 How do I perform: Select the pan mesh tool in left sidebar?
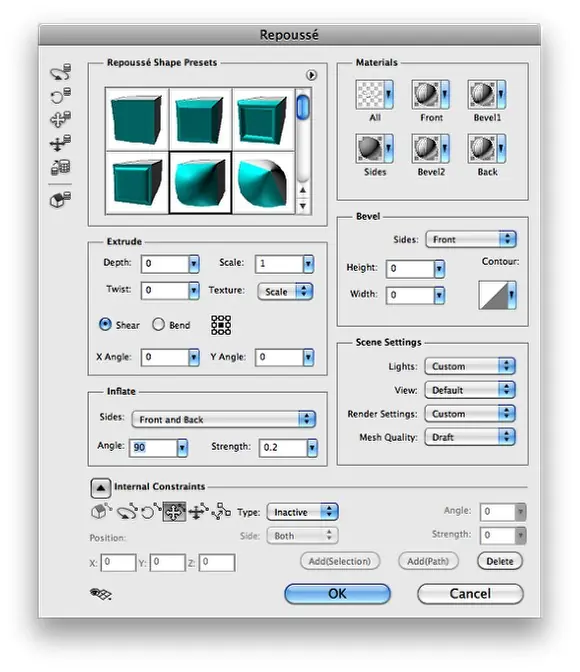pyautogui.click(x=60, y=119)
